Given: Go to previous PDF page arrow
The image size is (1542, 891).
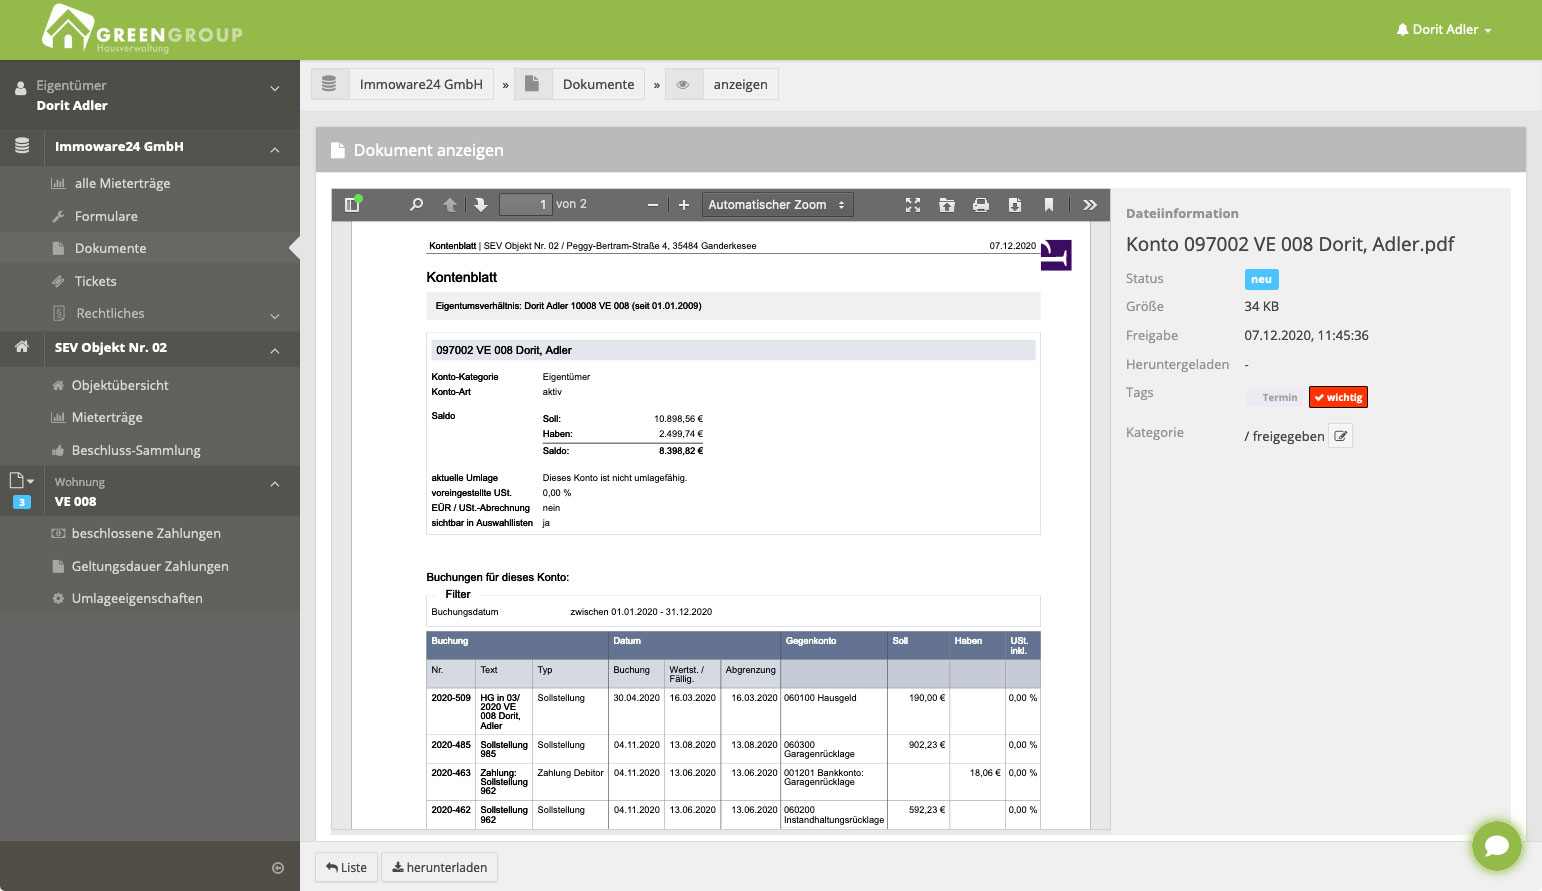Looking at the screenshot, I should coord(450,204).
